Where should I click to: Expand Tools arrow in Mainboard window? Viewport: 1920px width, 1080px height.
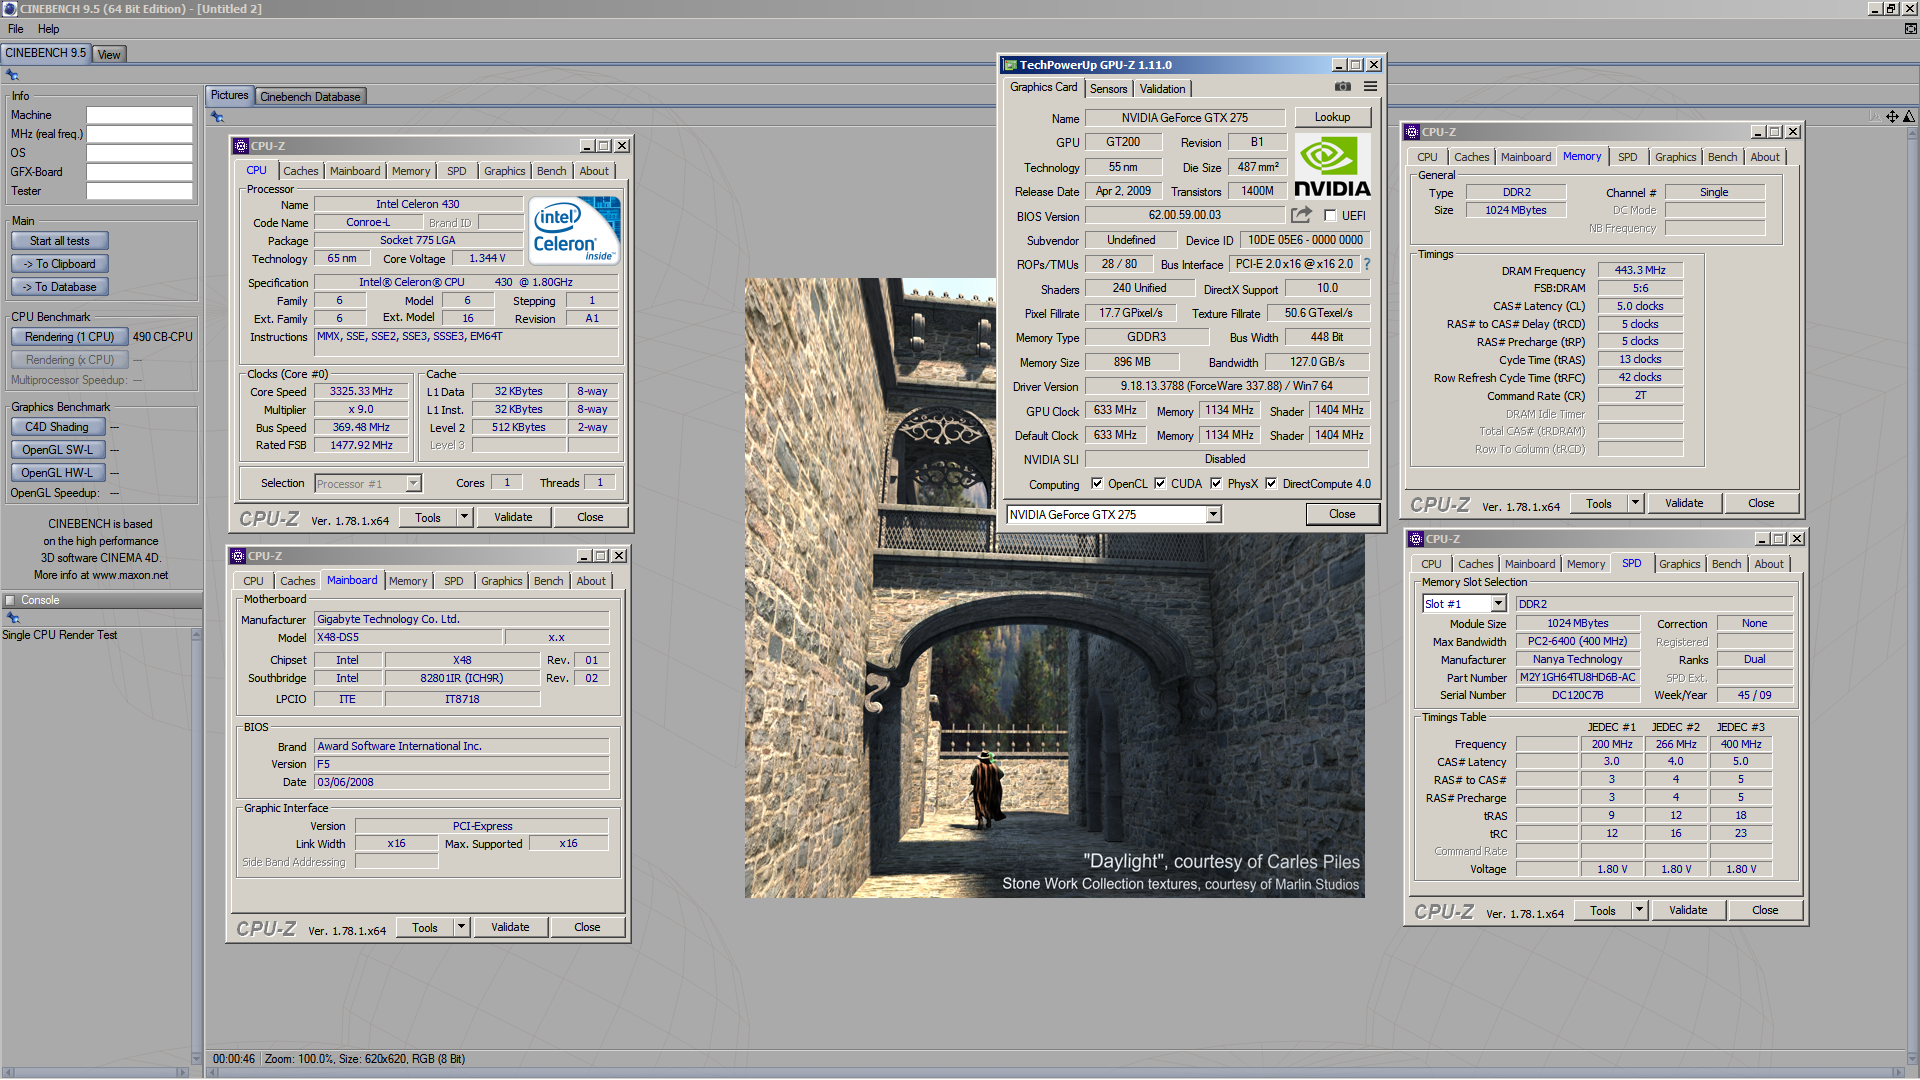461,927
